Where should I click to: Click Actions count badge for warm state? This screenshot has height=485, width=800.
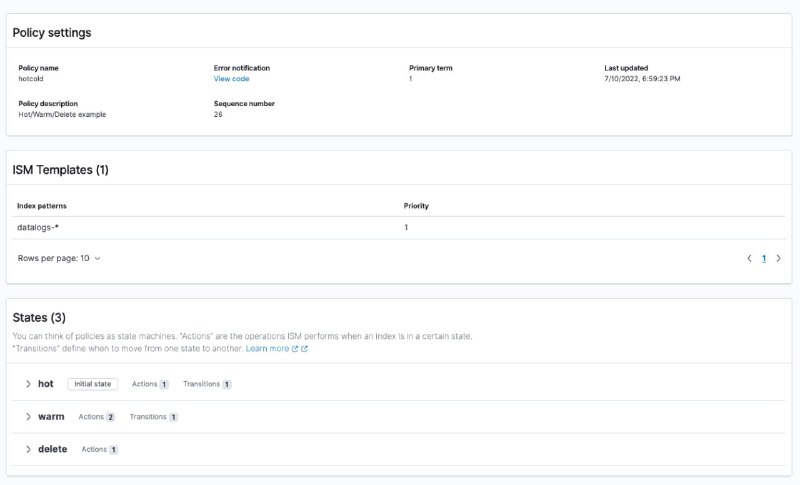(110, 417)
